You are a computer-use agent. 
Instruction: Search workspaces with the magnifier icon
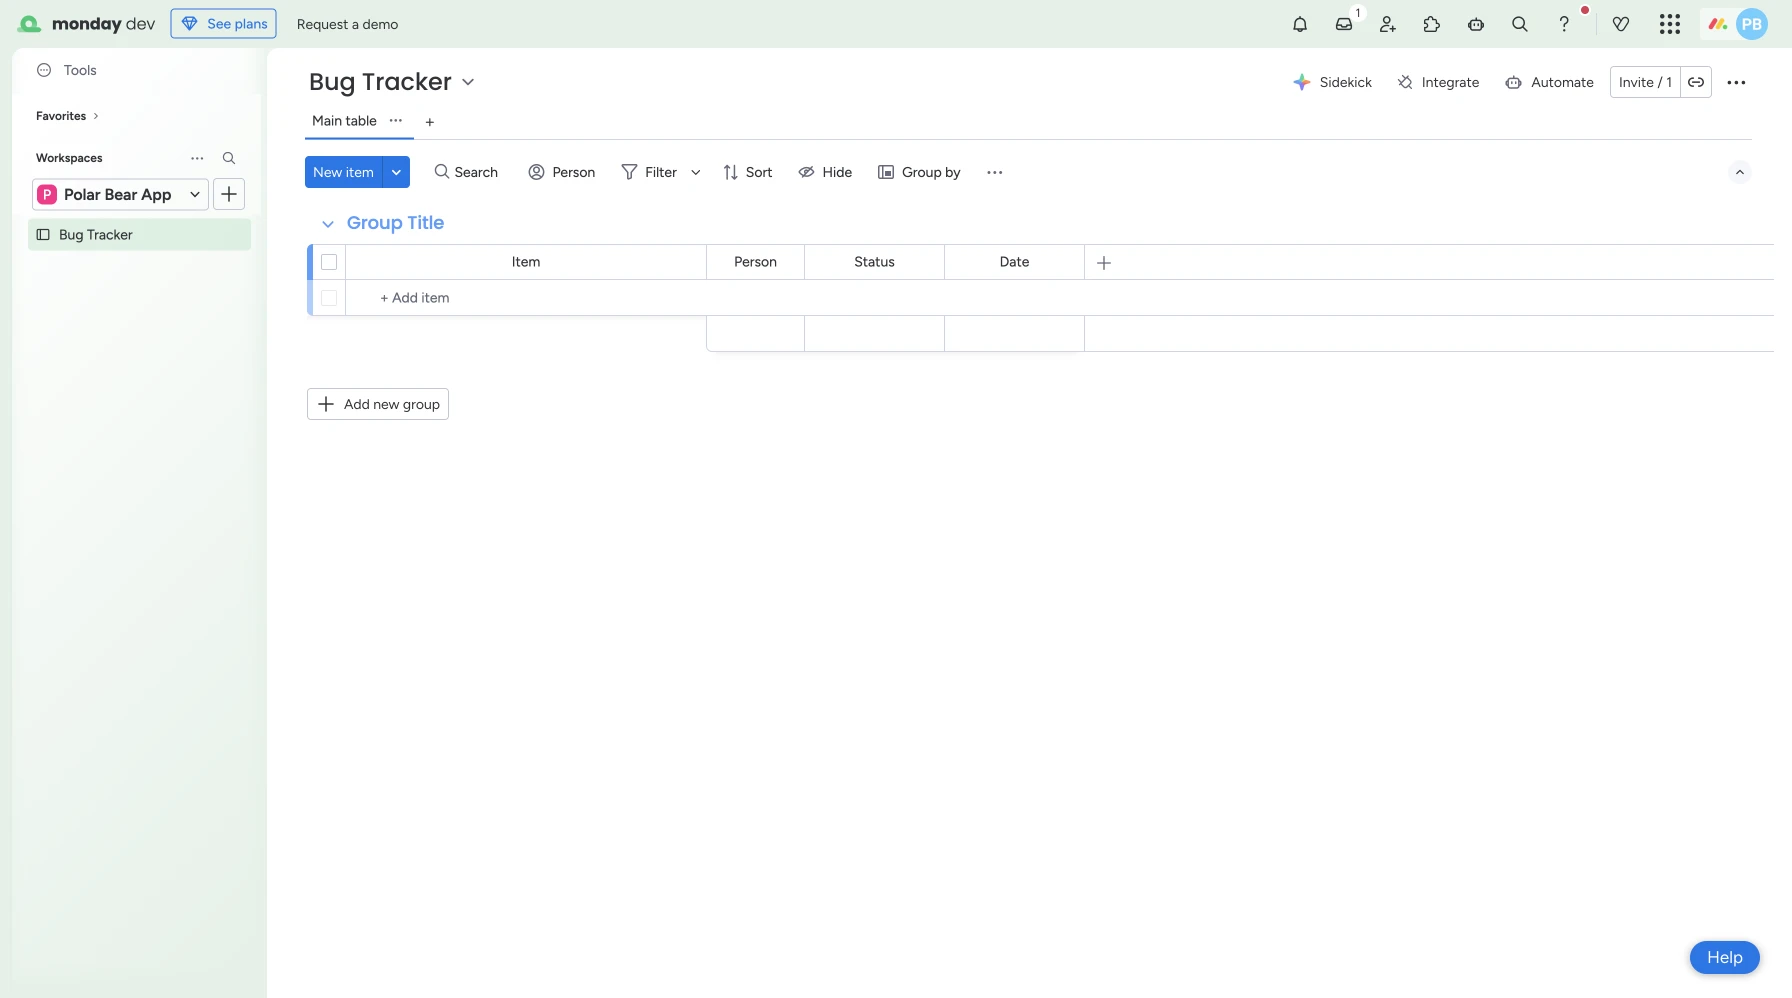pos(229,158)
